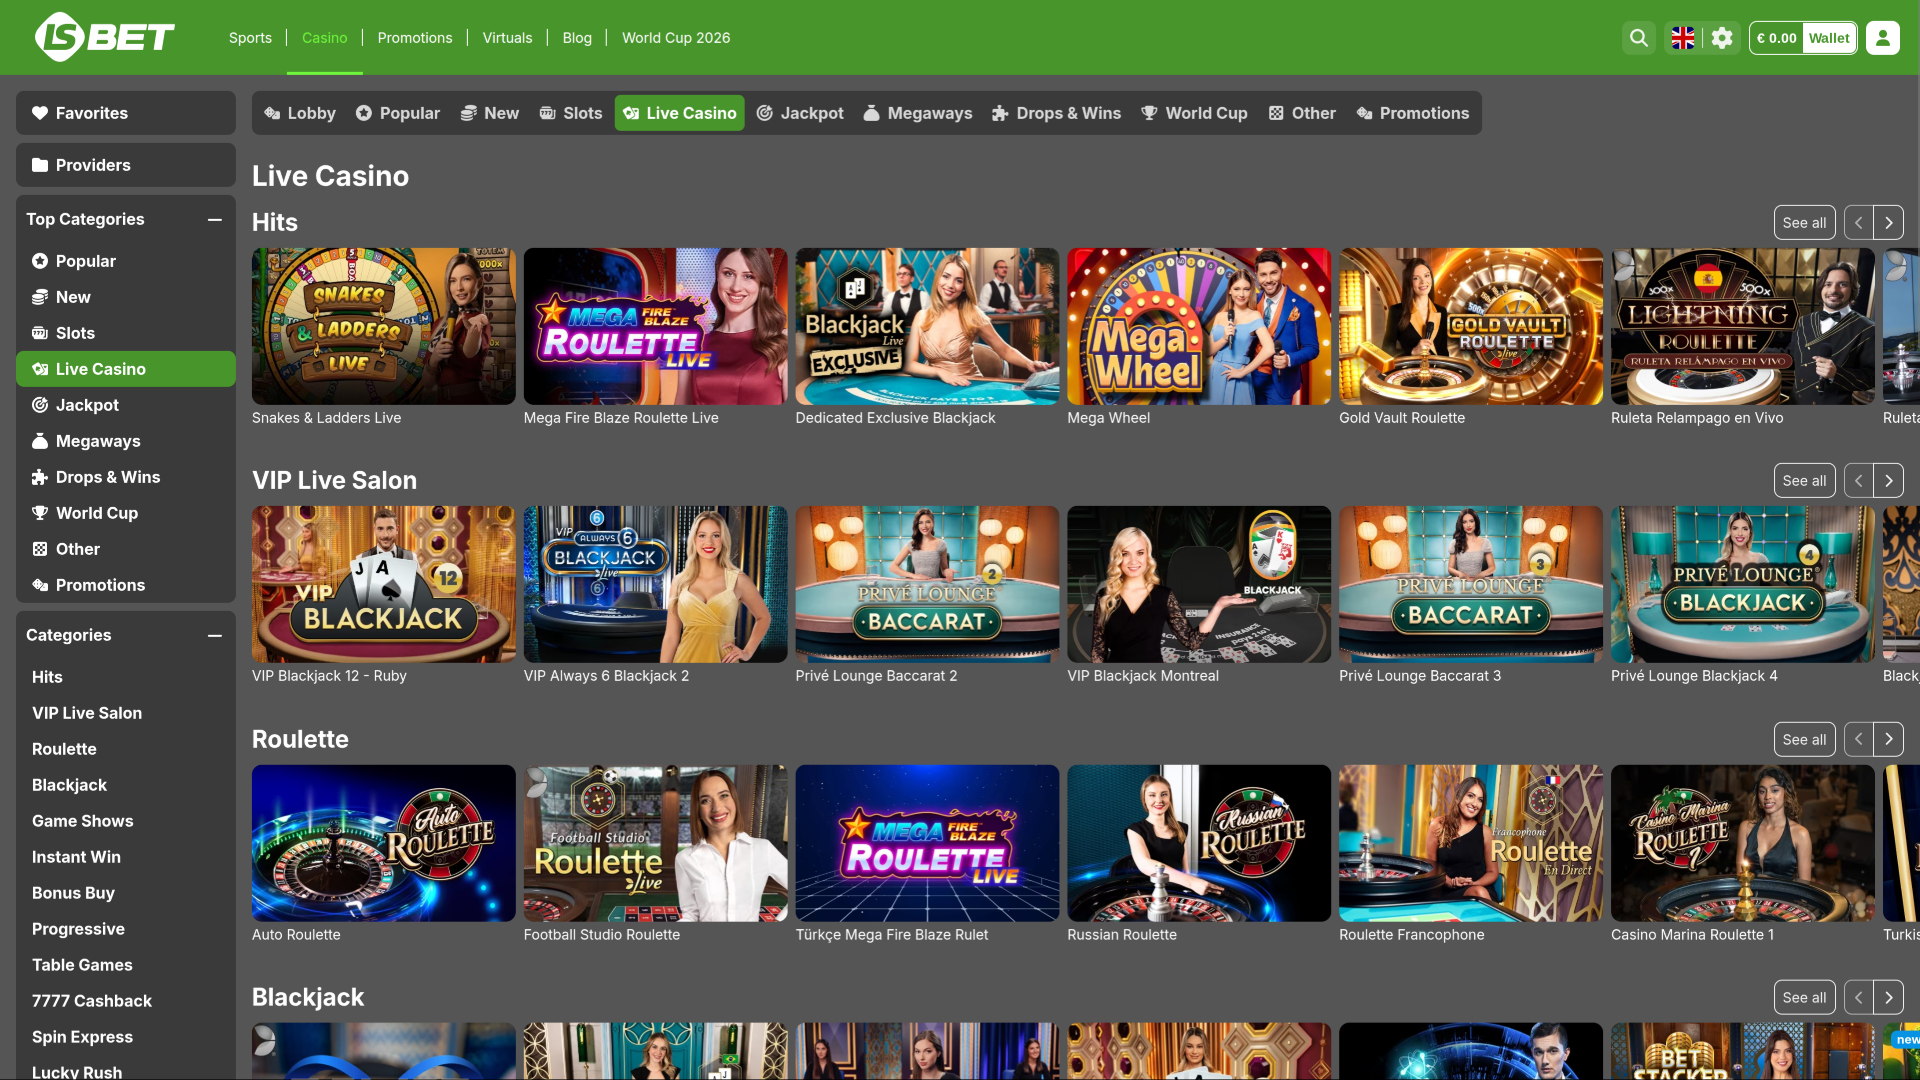Click See all for Hits

[1804, 223]
